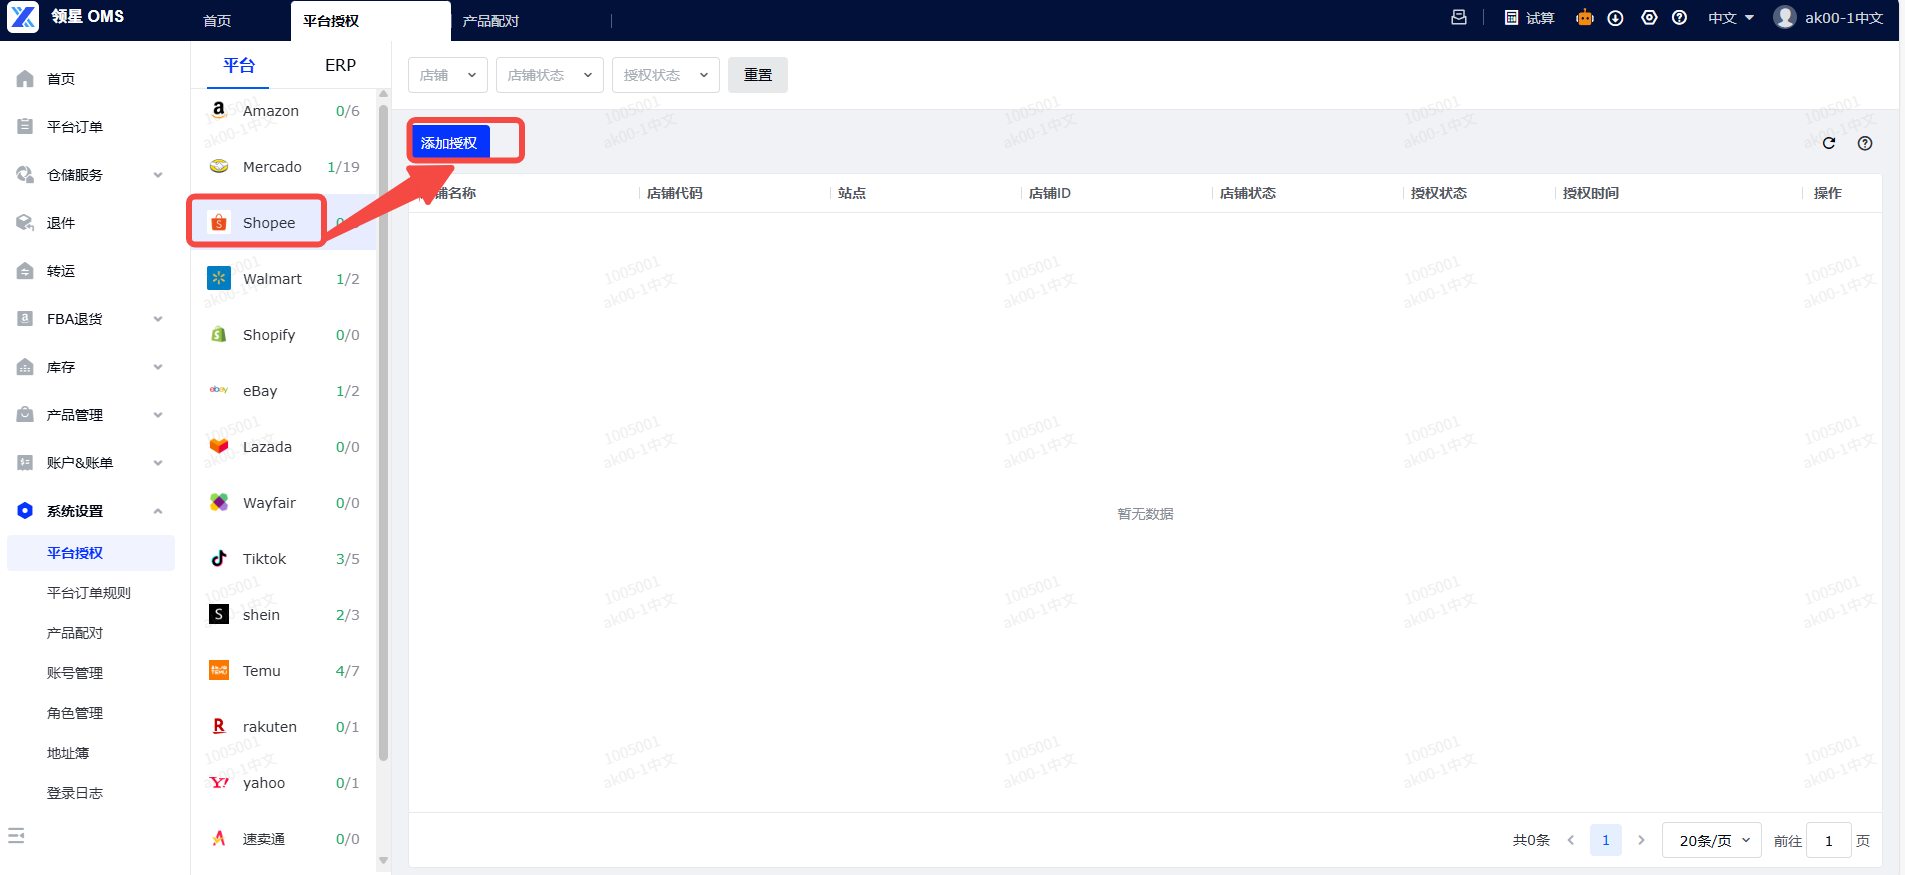Select the 平台 tab above platform list
Viewport: 1905px width, 875px height.
pos(239,65)
